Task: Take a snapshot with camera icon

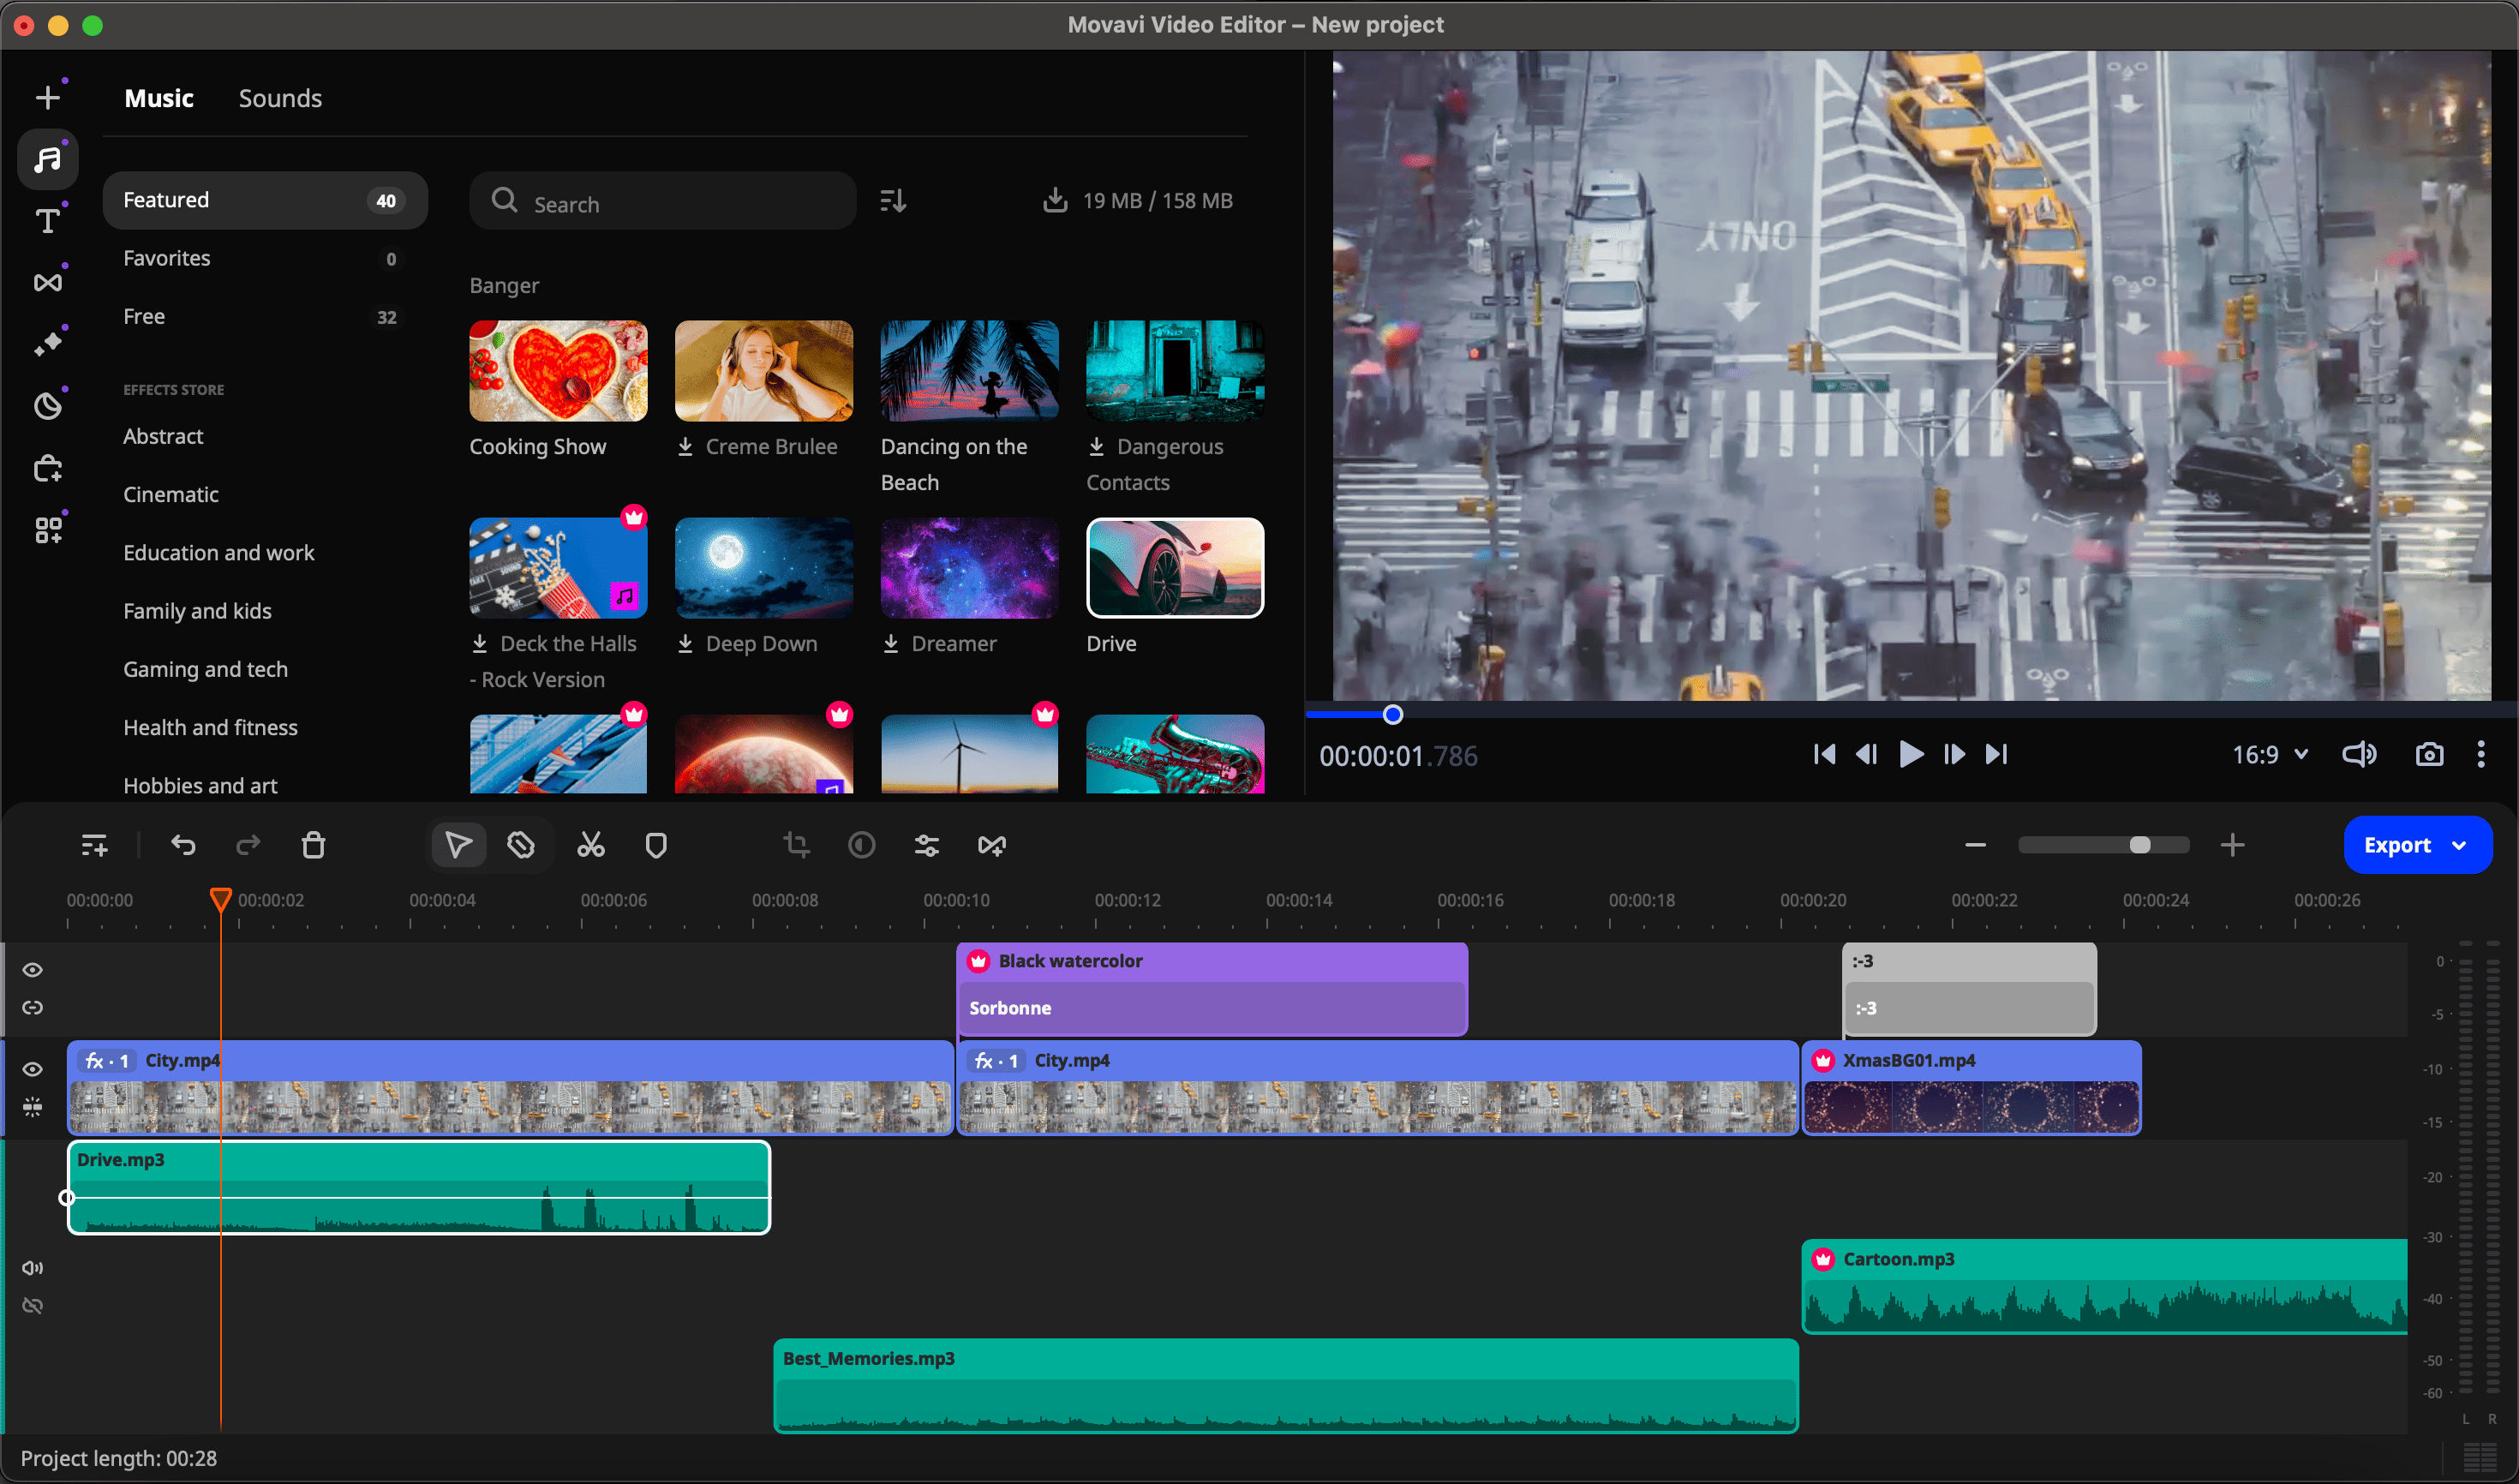Action: (2429, 755)
